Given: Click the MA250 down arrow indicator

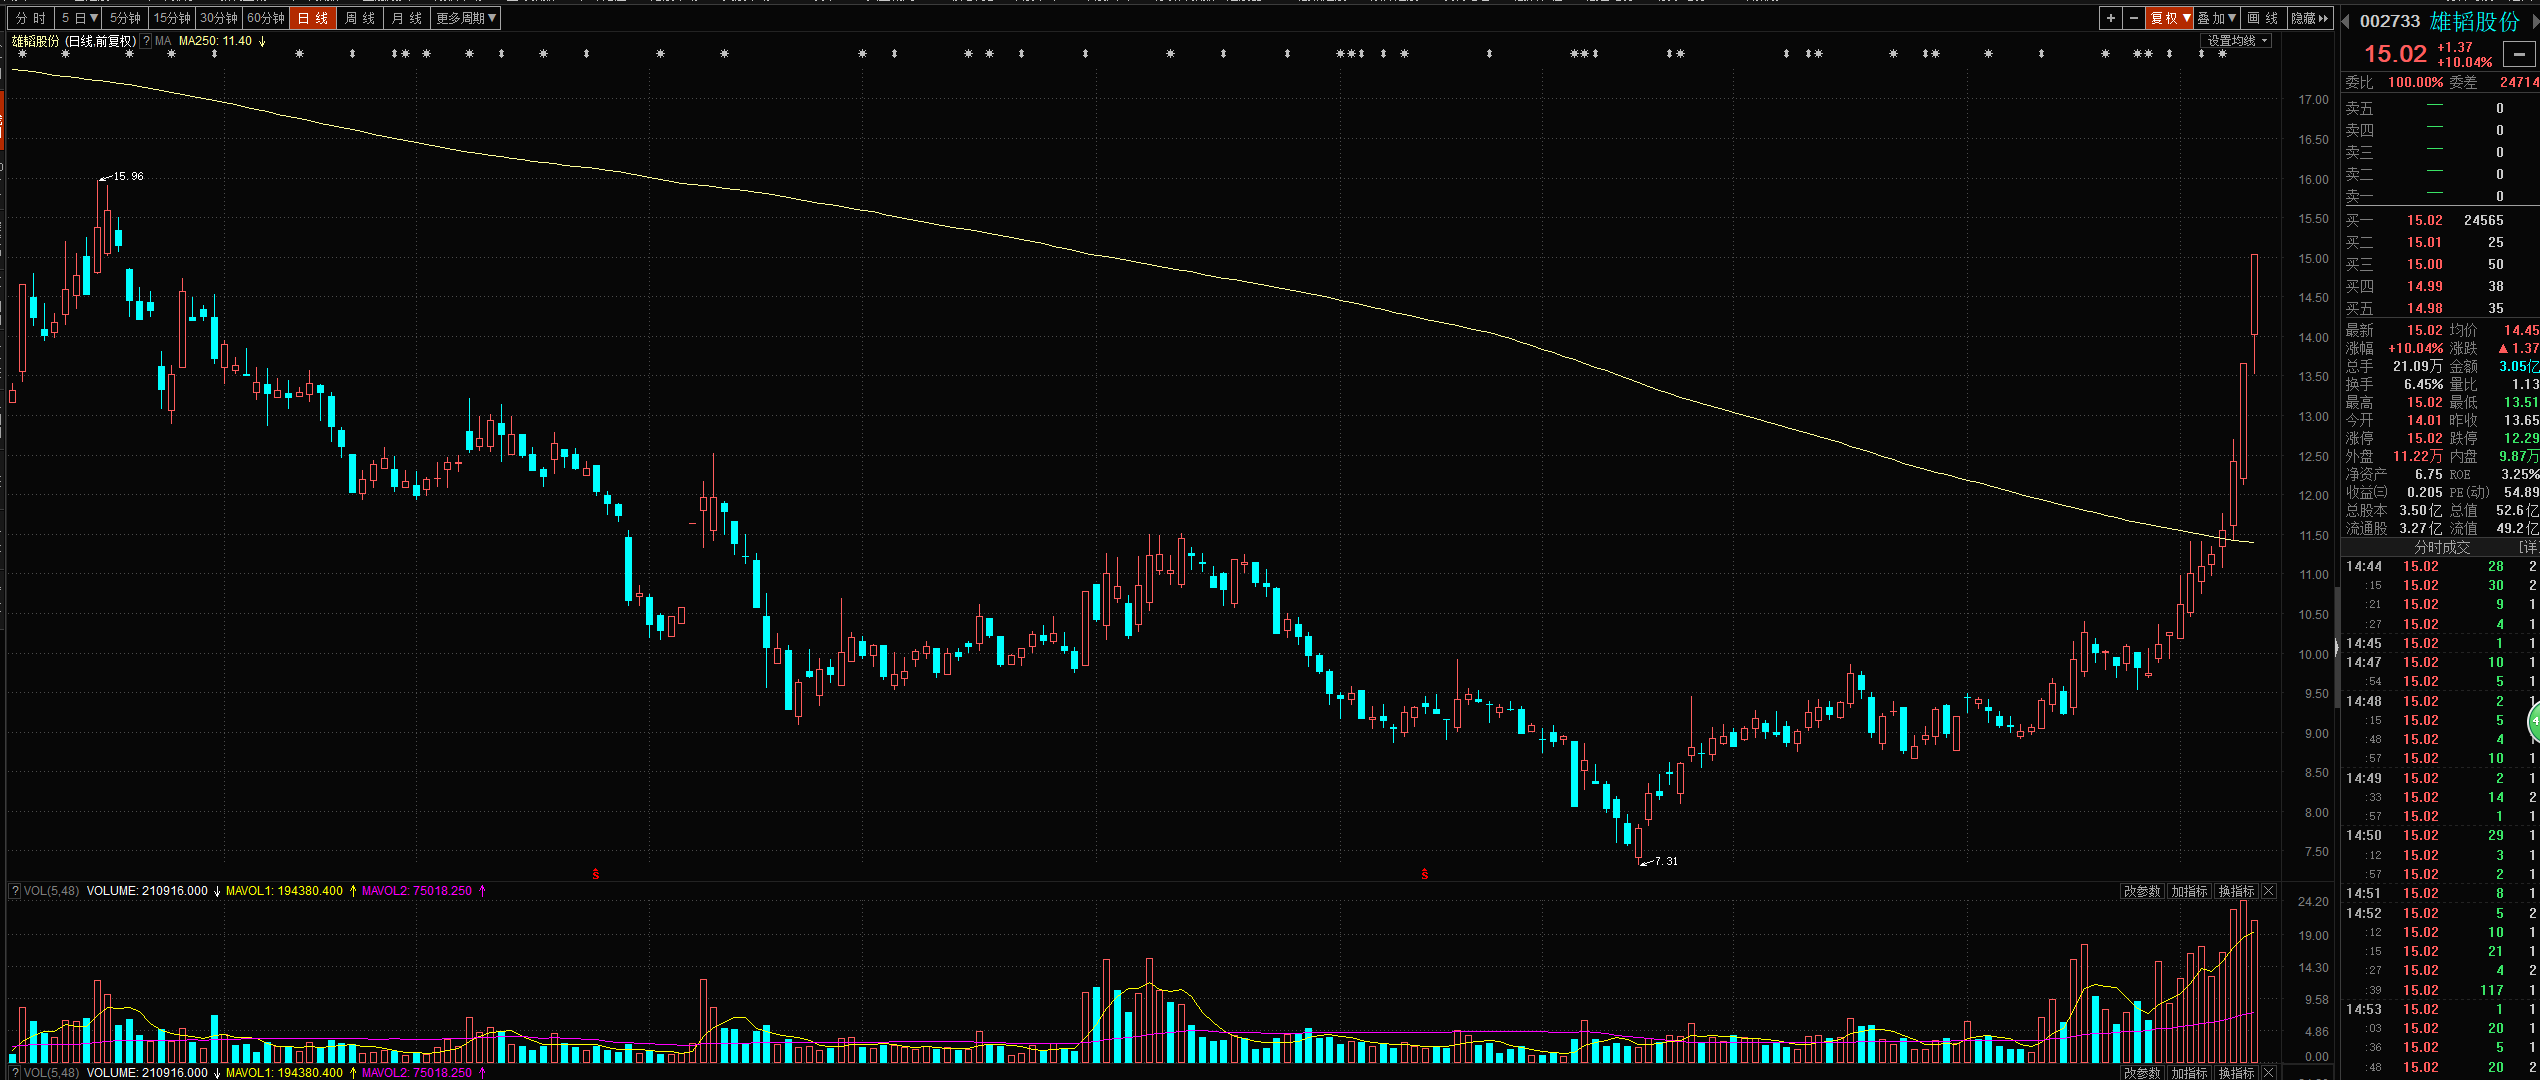Looking at the screenshot, I should coord(262,41).
